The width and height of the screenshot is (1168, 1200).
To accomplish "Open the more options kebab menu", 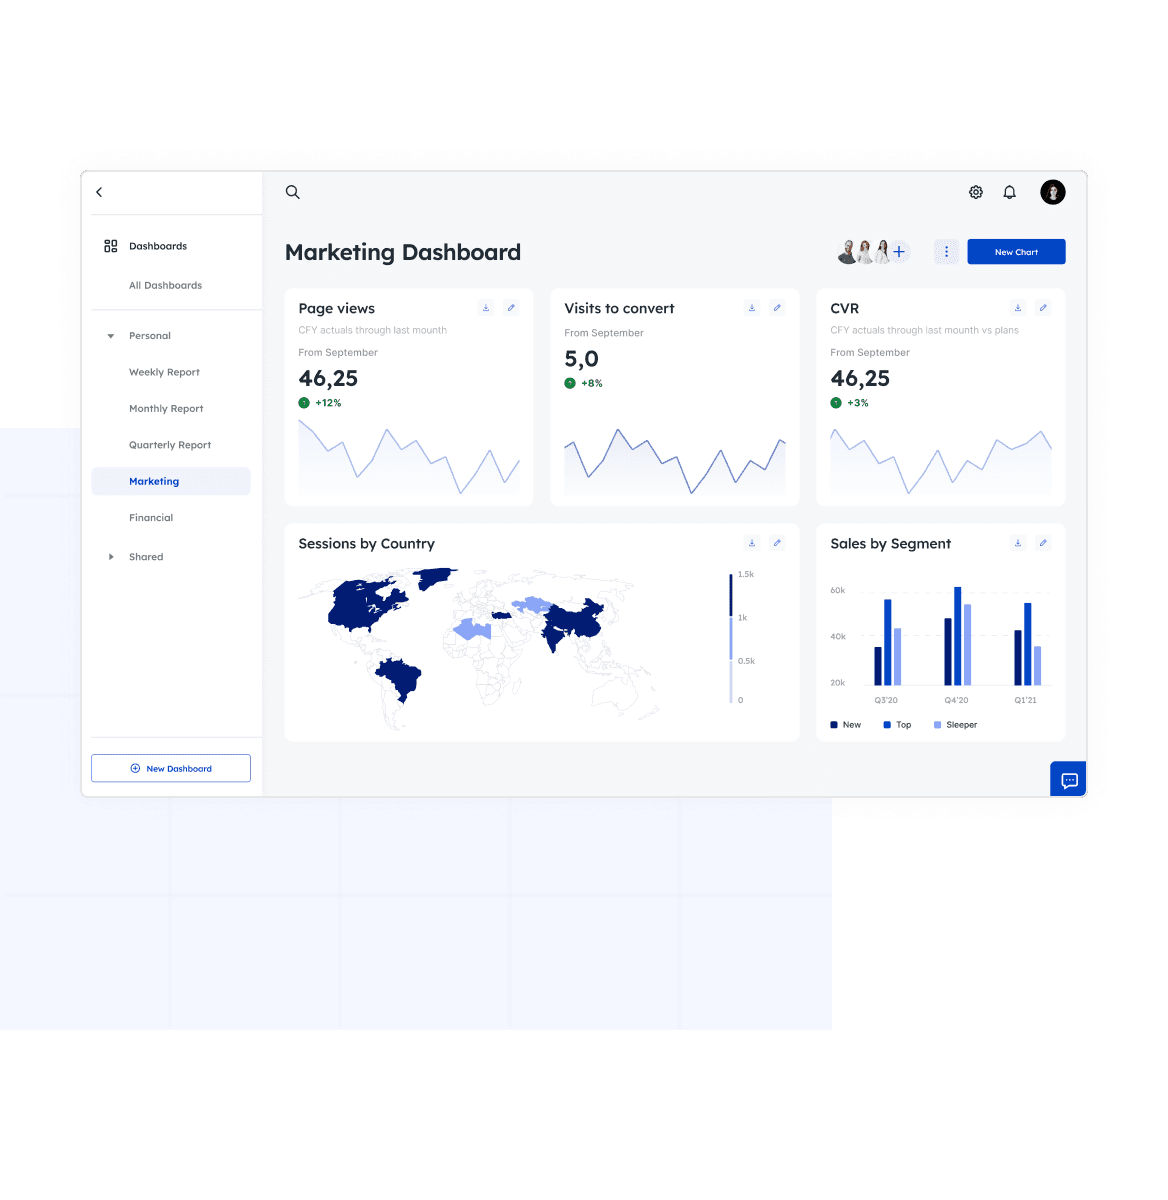I will pyautogui.click(x=945, y=251).
